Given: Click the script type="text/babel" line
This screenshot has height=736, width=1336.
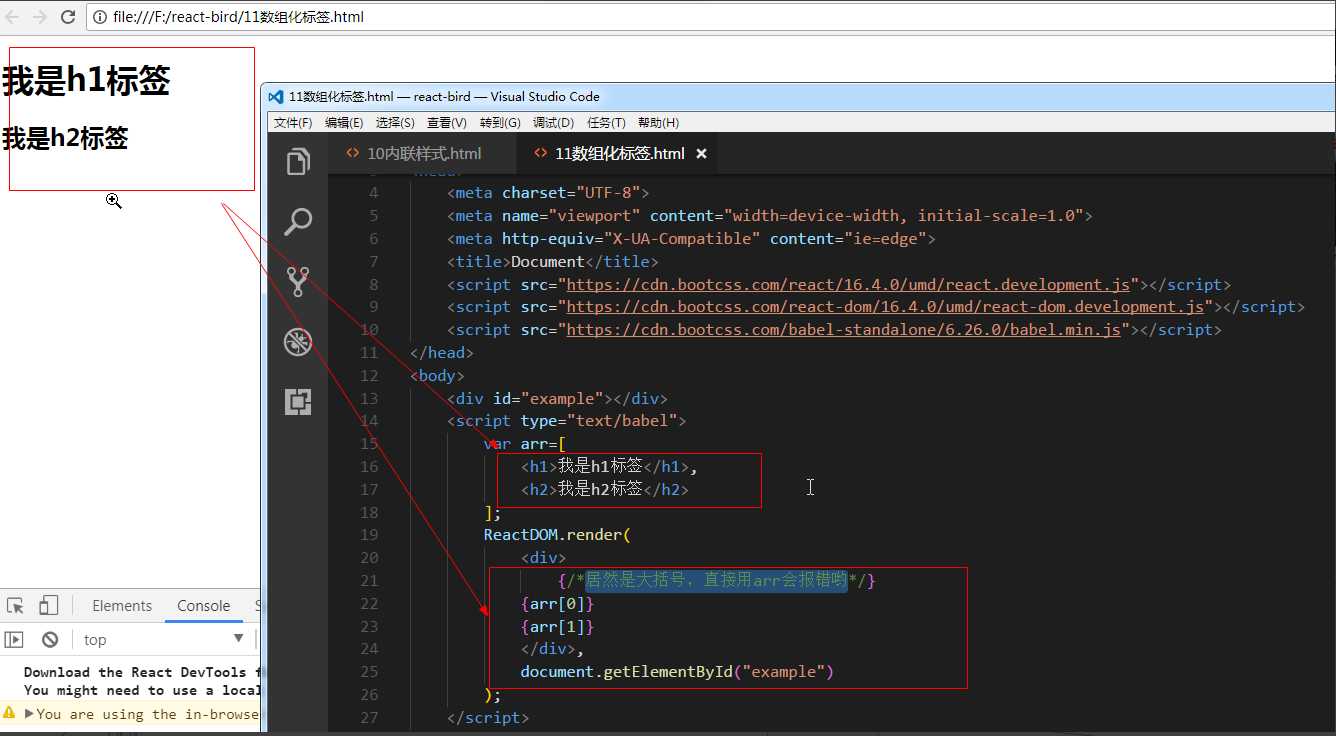Looking at the screenshot, I should click(x=567, y=421).
